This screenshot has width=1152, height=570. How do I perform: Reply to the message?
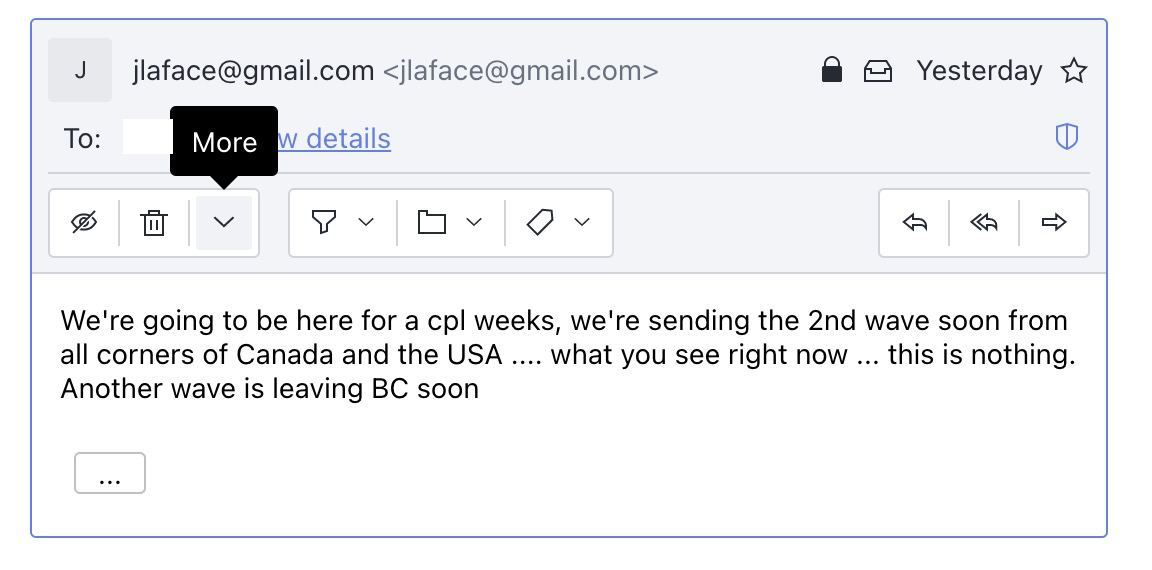[x=914, y=223]
